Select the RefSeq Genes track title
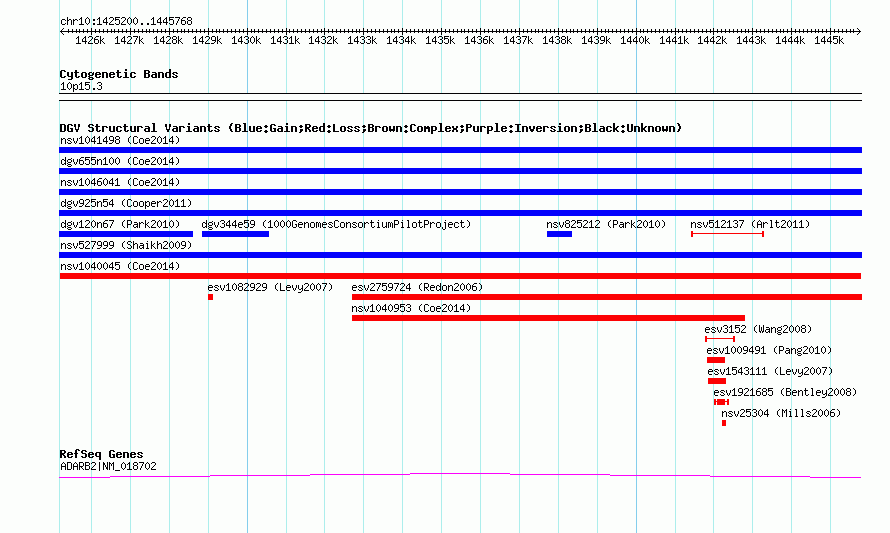Screen dimensions: 890x533 pos(102,454)
